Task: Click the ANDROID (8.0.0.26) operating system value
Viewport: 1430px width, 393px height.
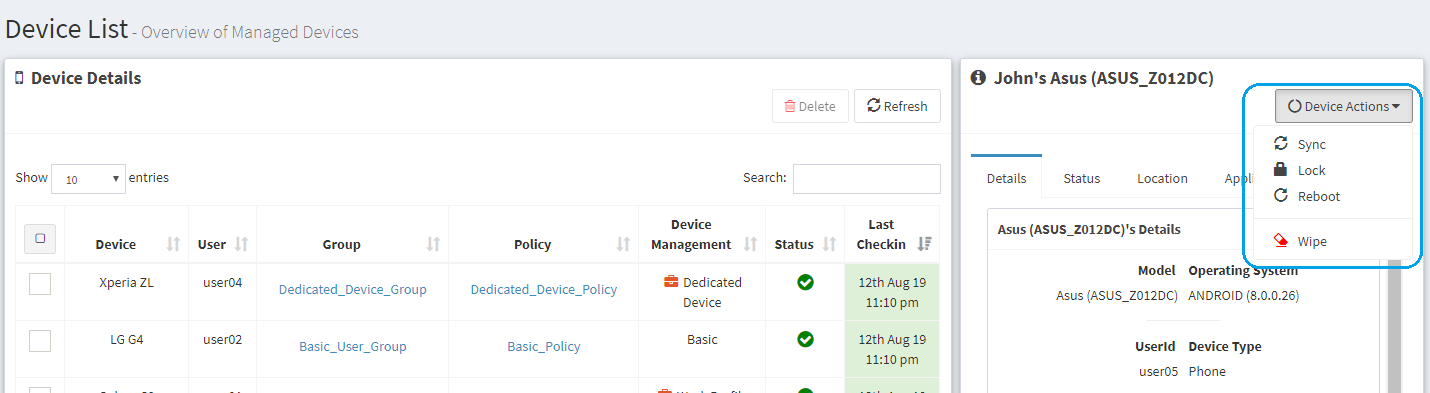Action: tap(1243, 295)
